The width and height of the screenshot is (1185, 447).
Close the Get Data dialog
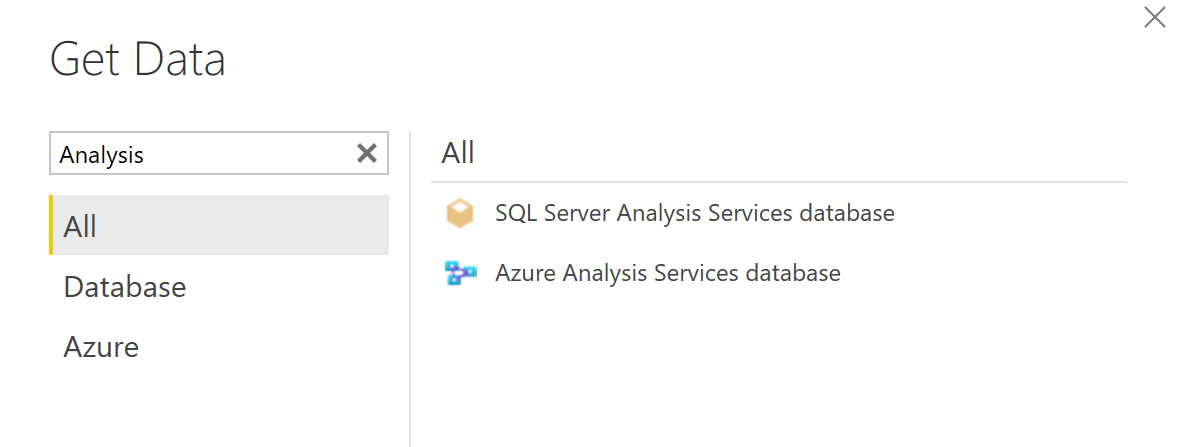click(1155, 17)
